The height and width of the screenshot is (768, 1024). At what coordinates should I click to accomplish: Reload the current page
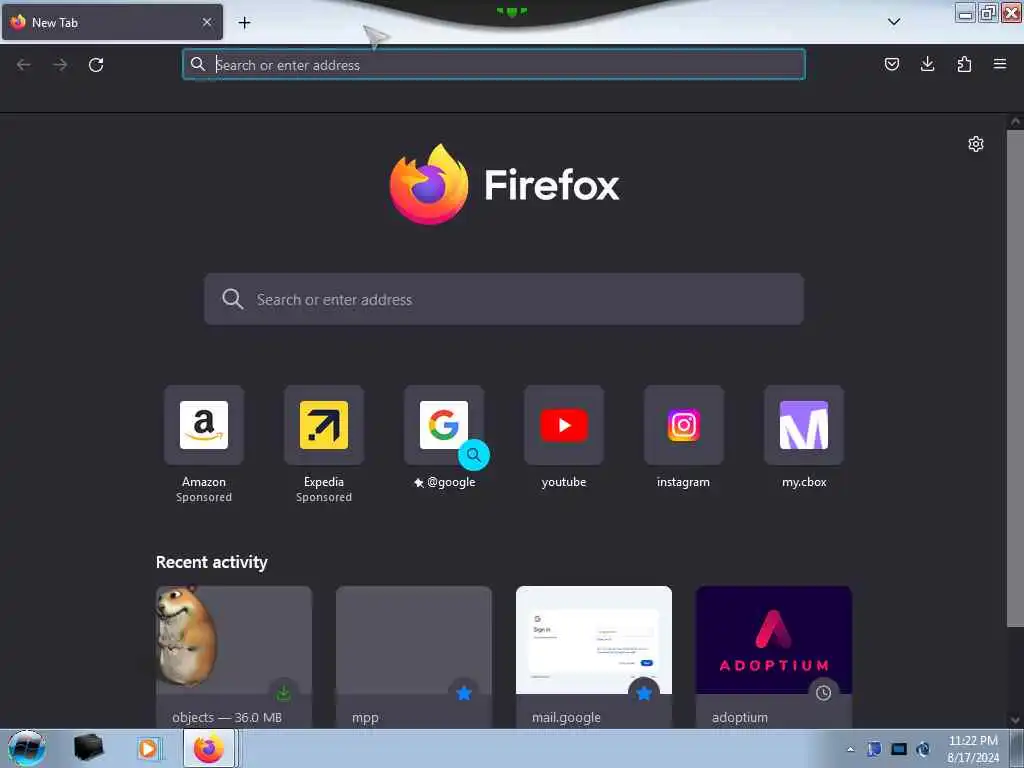[x=96, y=65]
